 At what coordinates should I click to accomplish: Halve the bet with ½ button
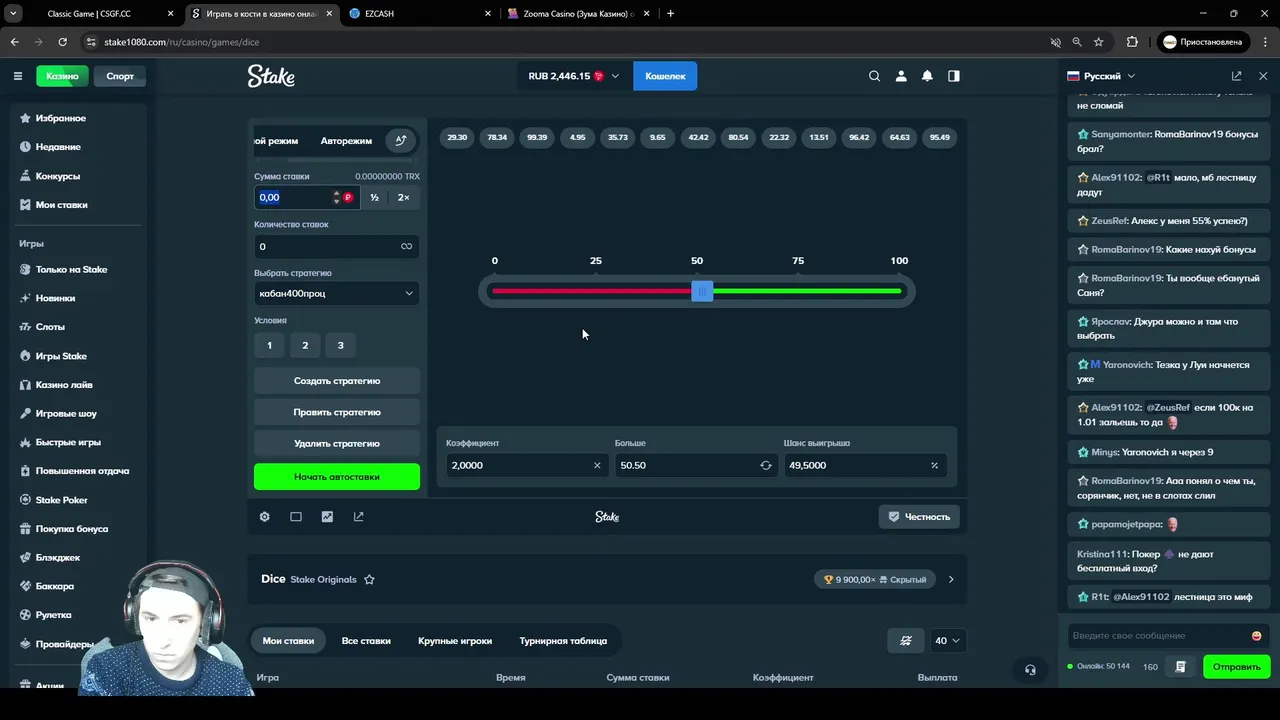click(374, 197)
